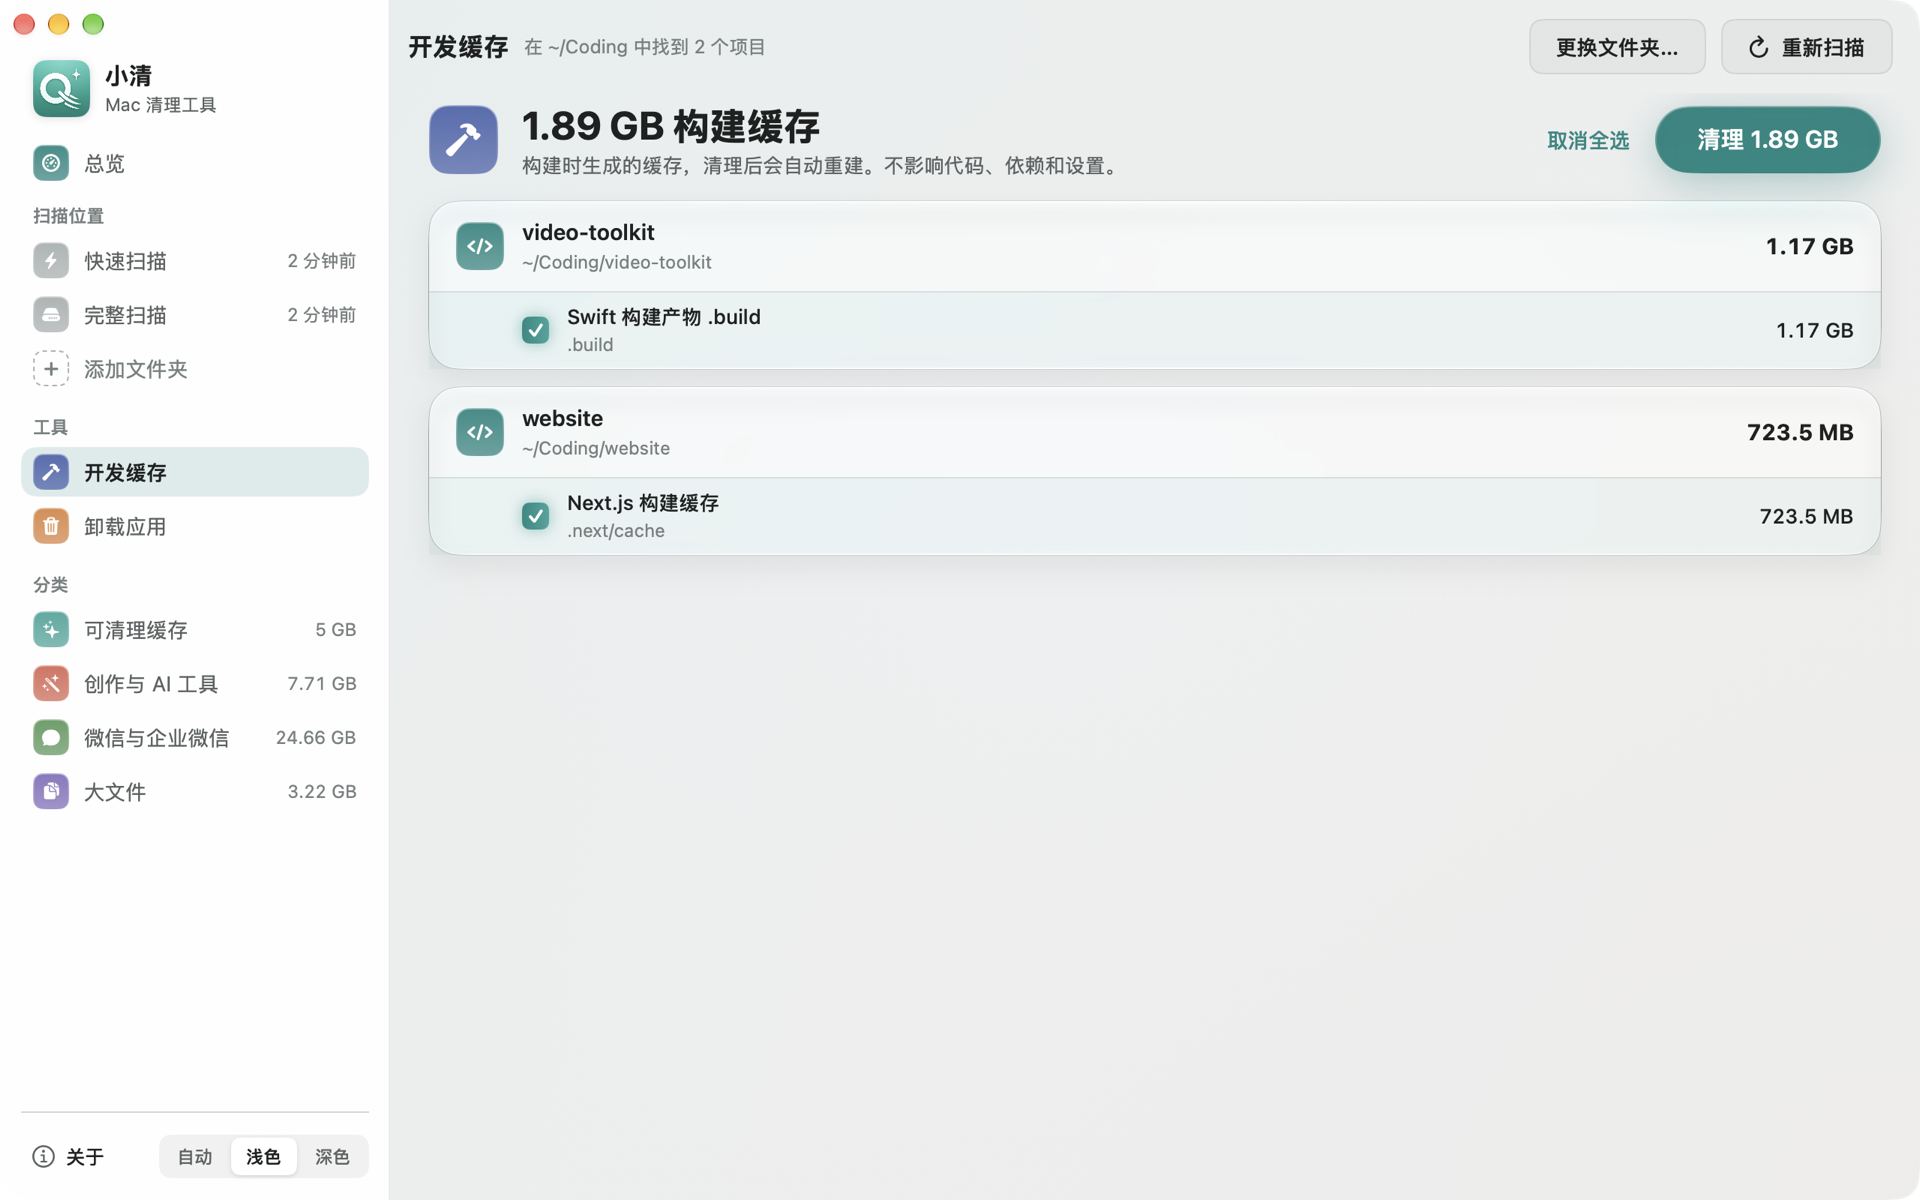This screenshot has height=1200, width=1920.
Task: Click the 723.5 MB size of Next.js 构建缓存
Action: (1806, 516)
